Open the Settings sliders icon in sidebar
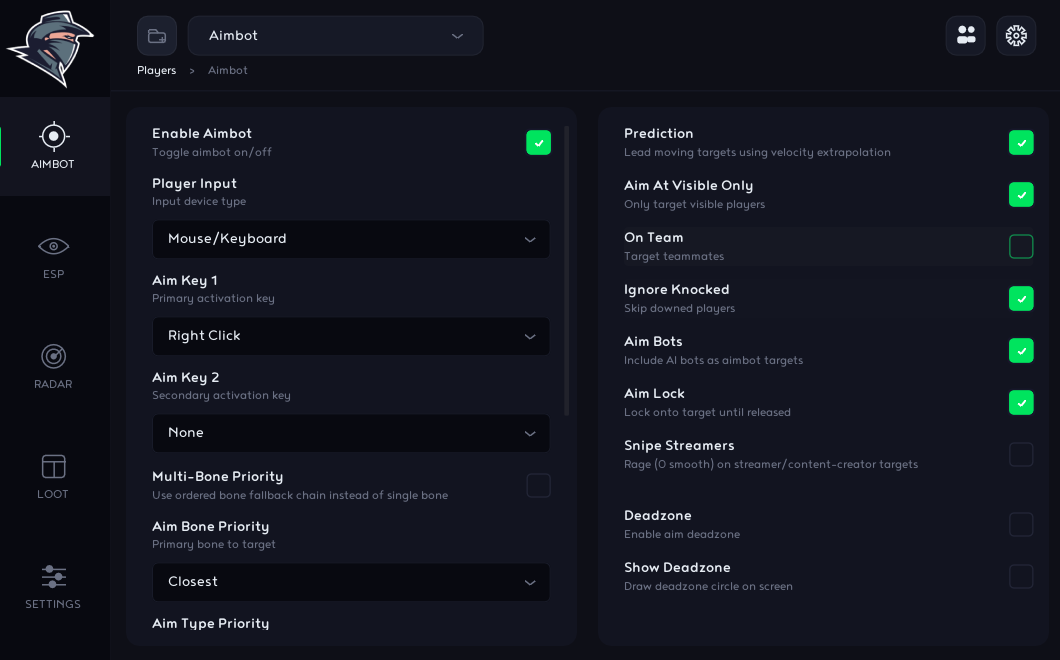Image resolution: width=1060 pixels, height=660 pixels. (x=53, y=577)
